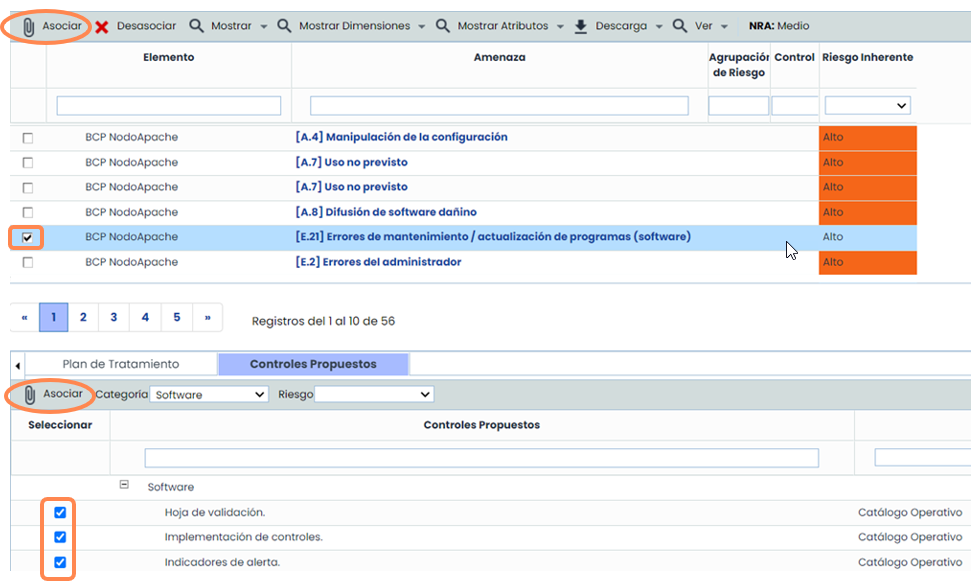Click the red X Desasociar icon
This screenshot has width=974, height=586.
pos(102,26)
